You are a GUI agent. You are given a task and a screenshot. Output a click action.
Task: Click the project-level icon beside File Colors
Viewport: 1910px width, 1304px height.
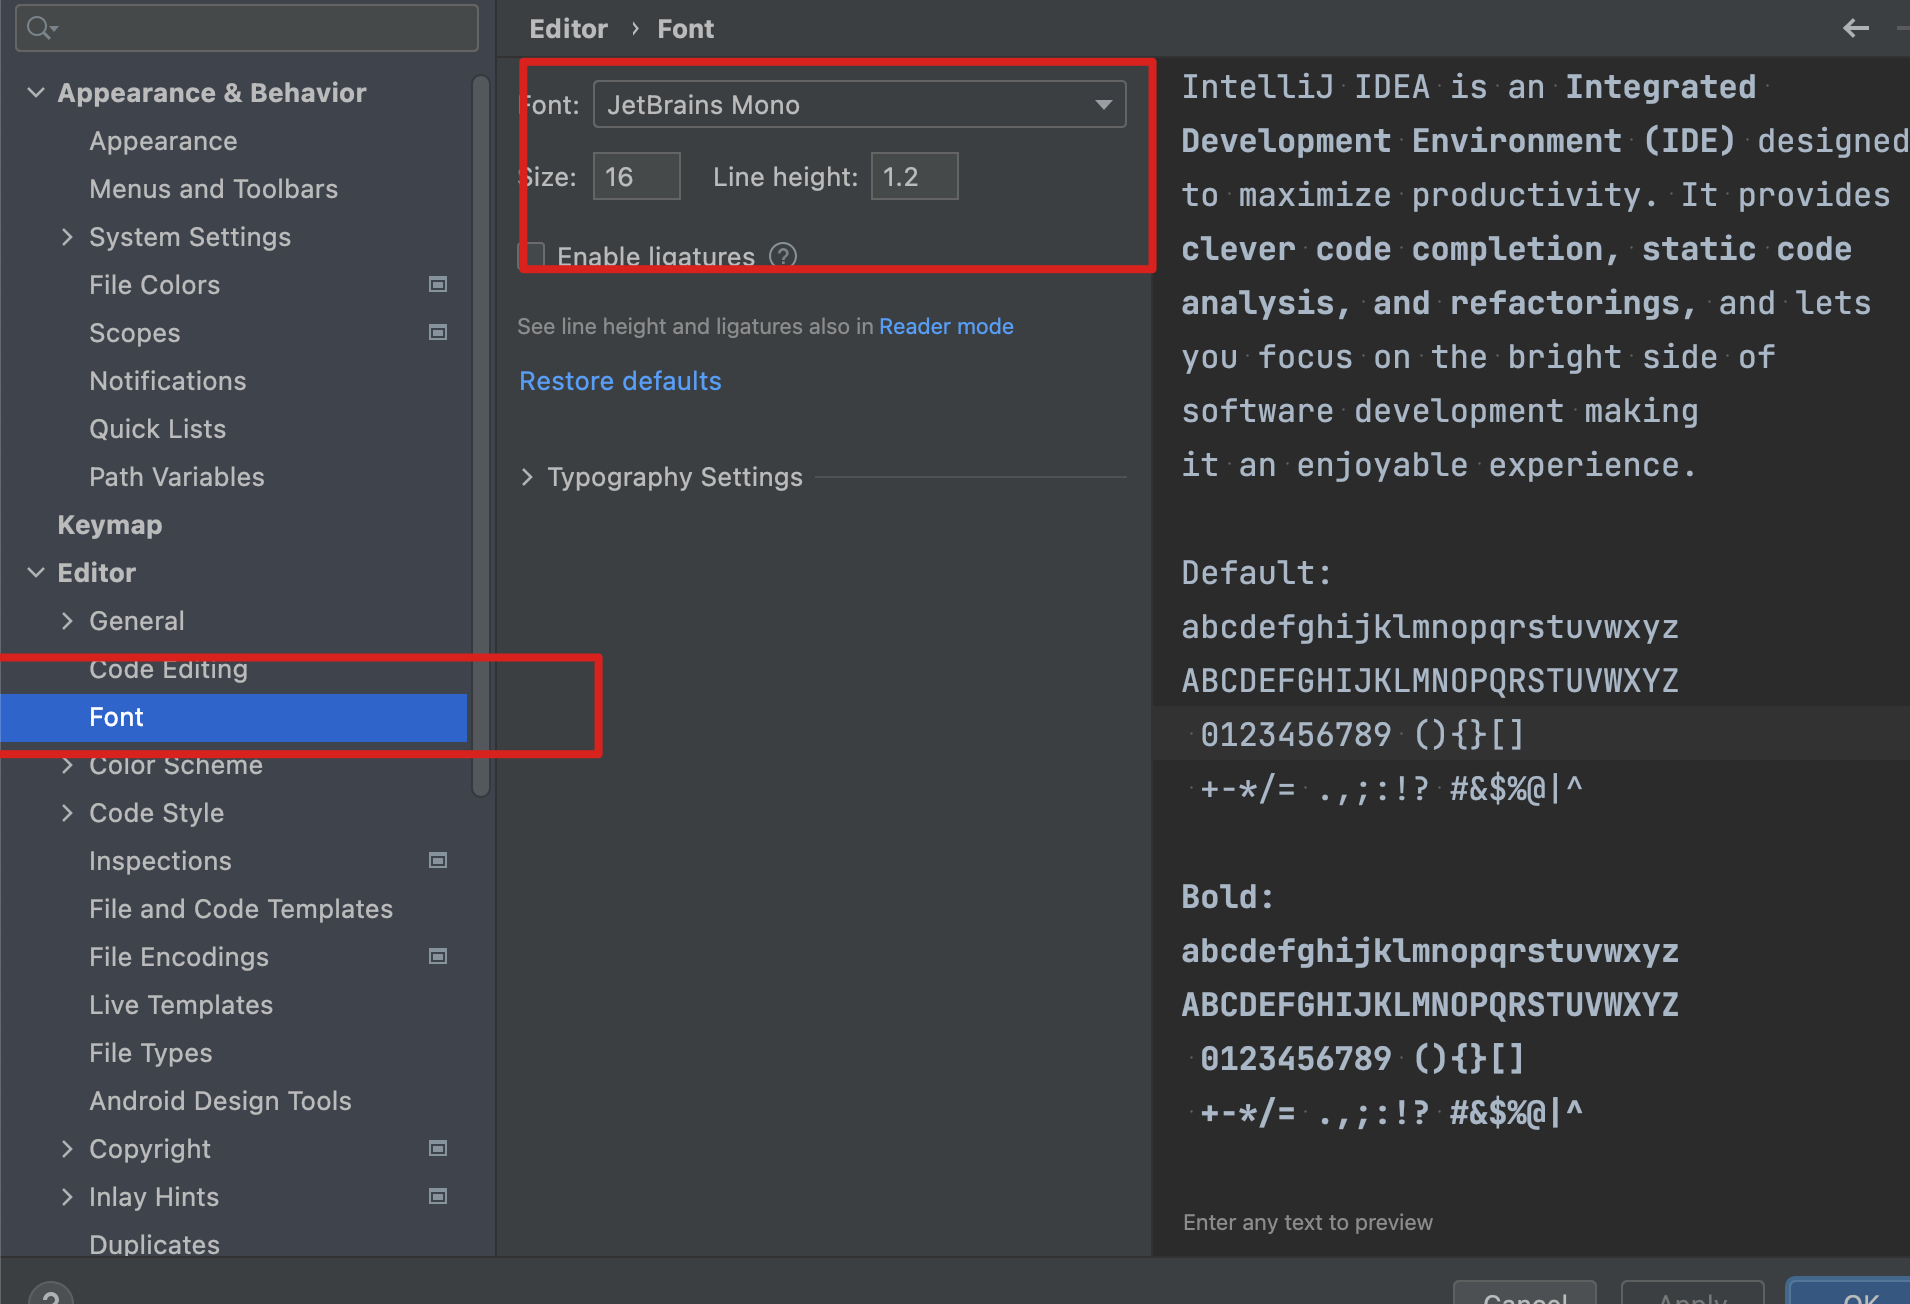438,284
